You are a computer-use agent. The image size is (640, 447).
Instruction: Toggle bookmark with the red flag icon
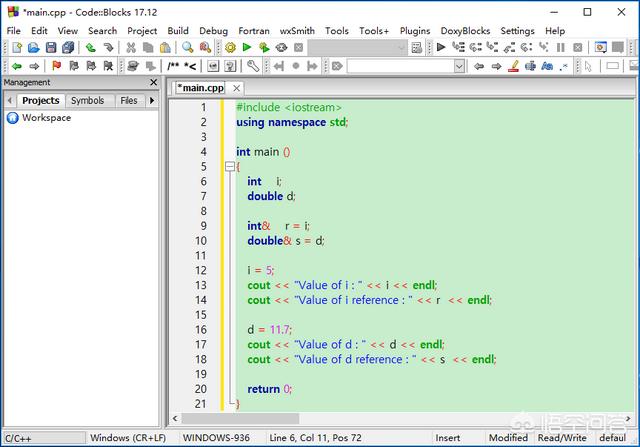[56, 66]
